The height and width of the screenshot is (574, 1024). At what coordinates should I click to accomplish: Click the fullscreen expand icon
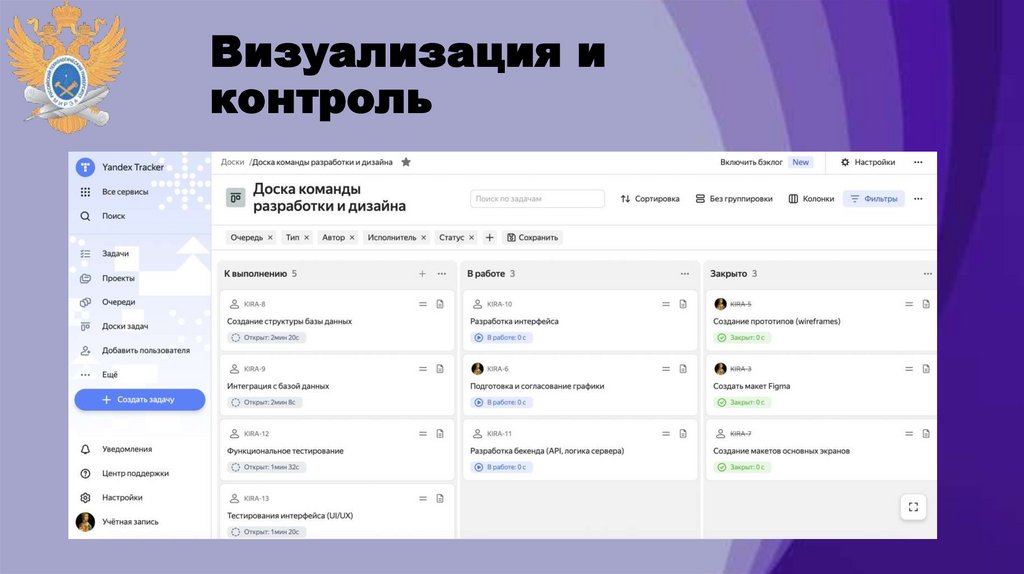tap(914, 507)
